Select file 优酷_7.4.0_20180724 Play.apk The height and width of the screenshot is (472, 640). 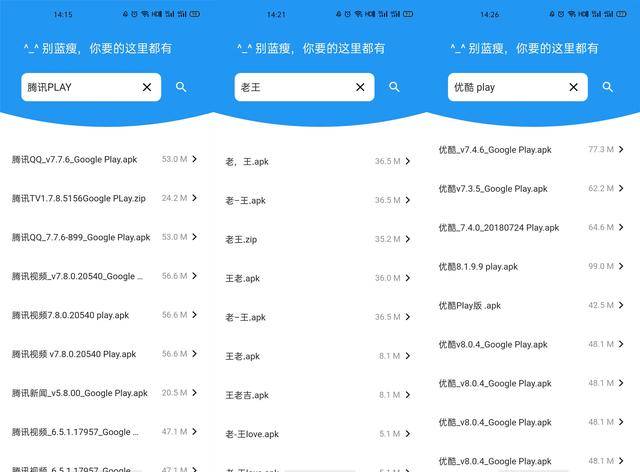click(x=499, y=228)
